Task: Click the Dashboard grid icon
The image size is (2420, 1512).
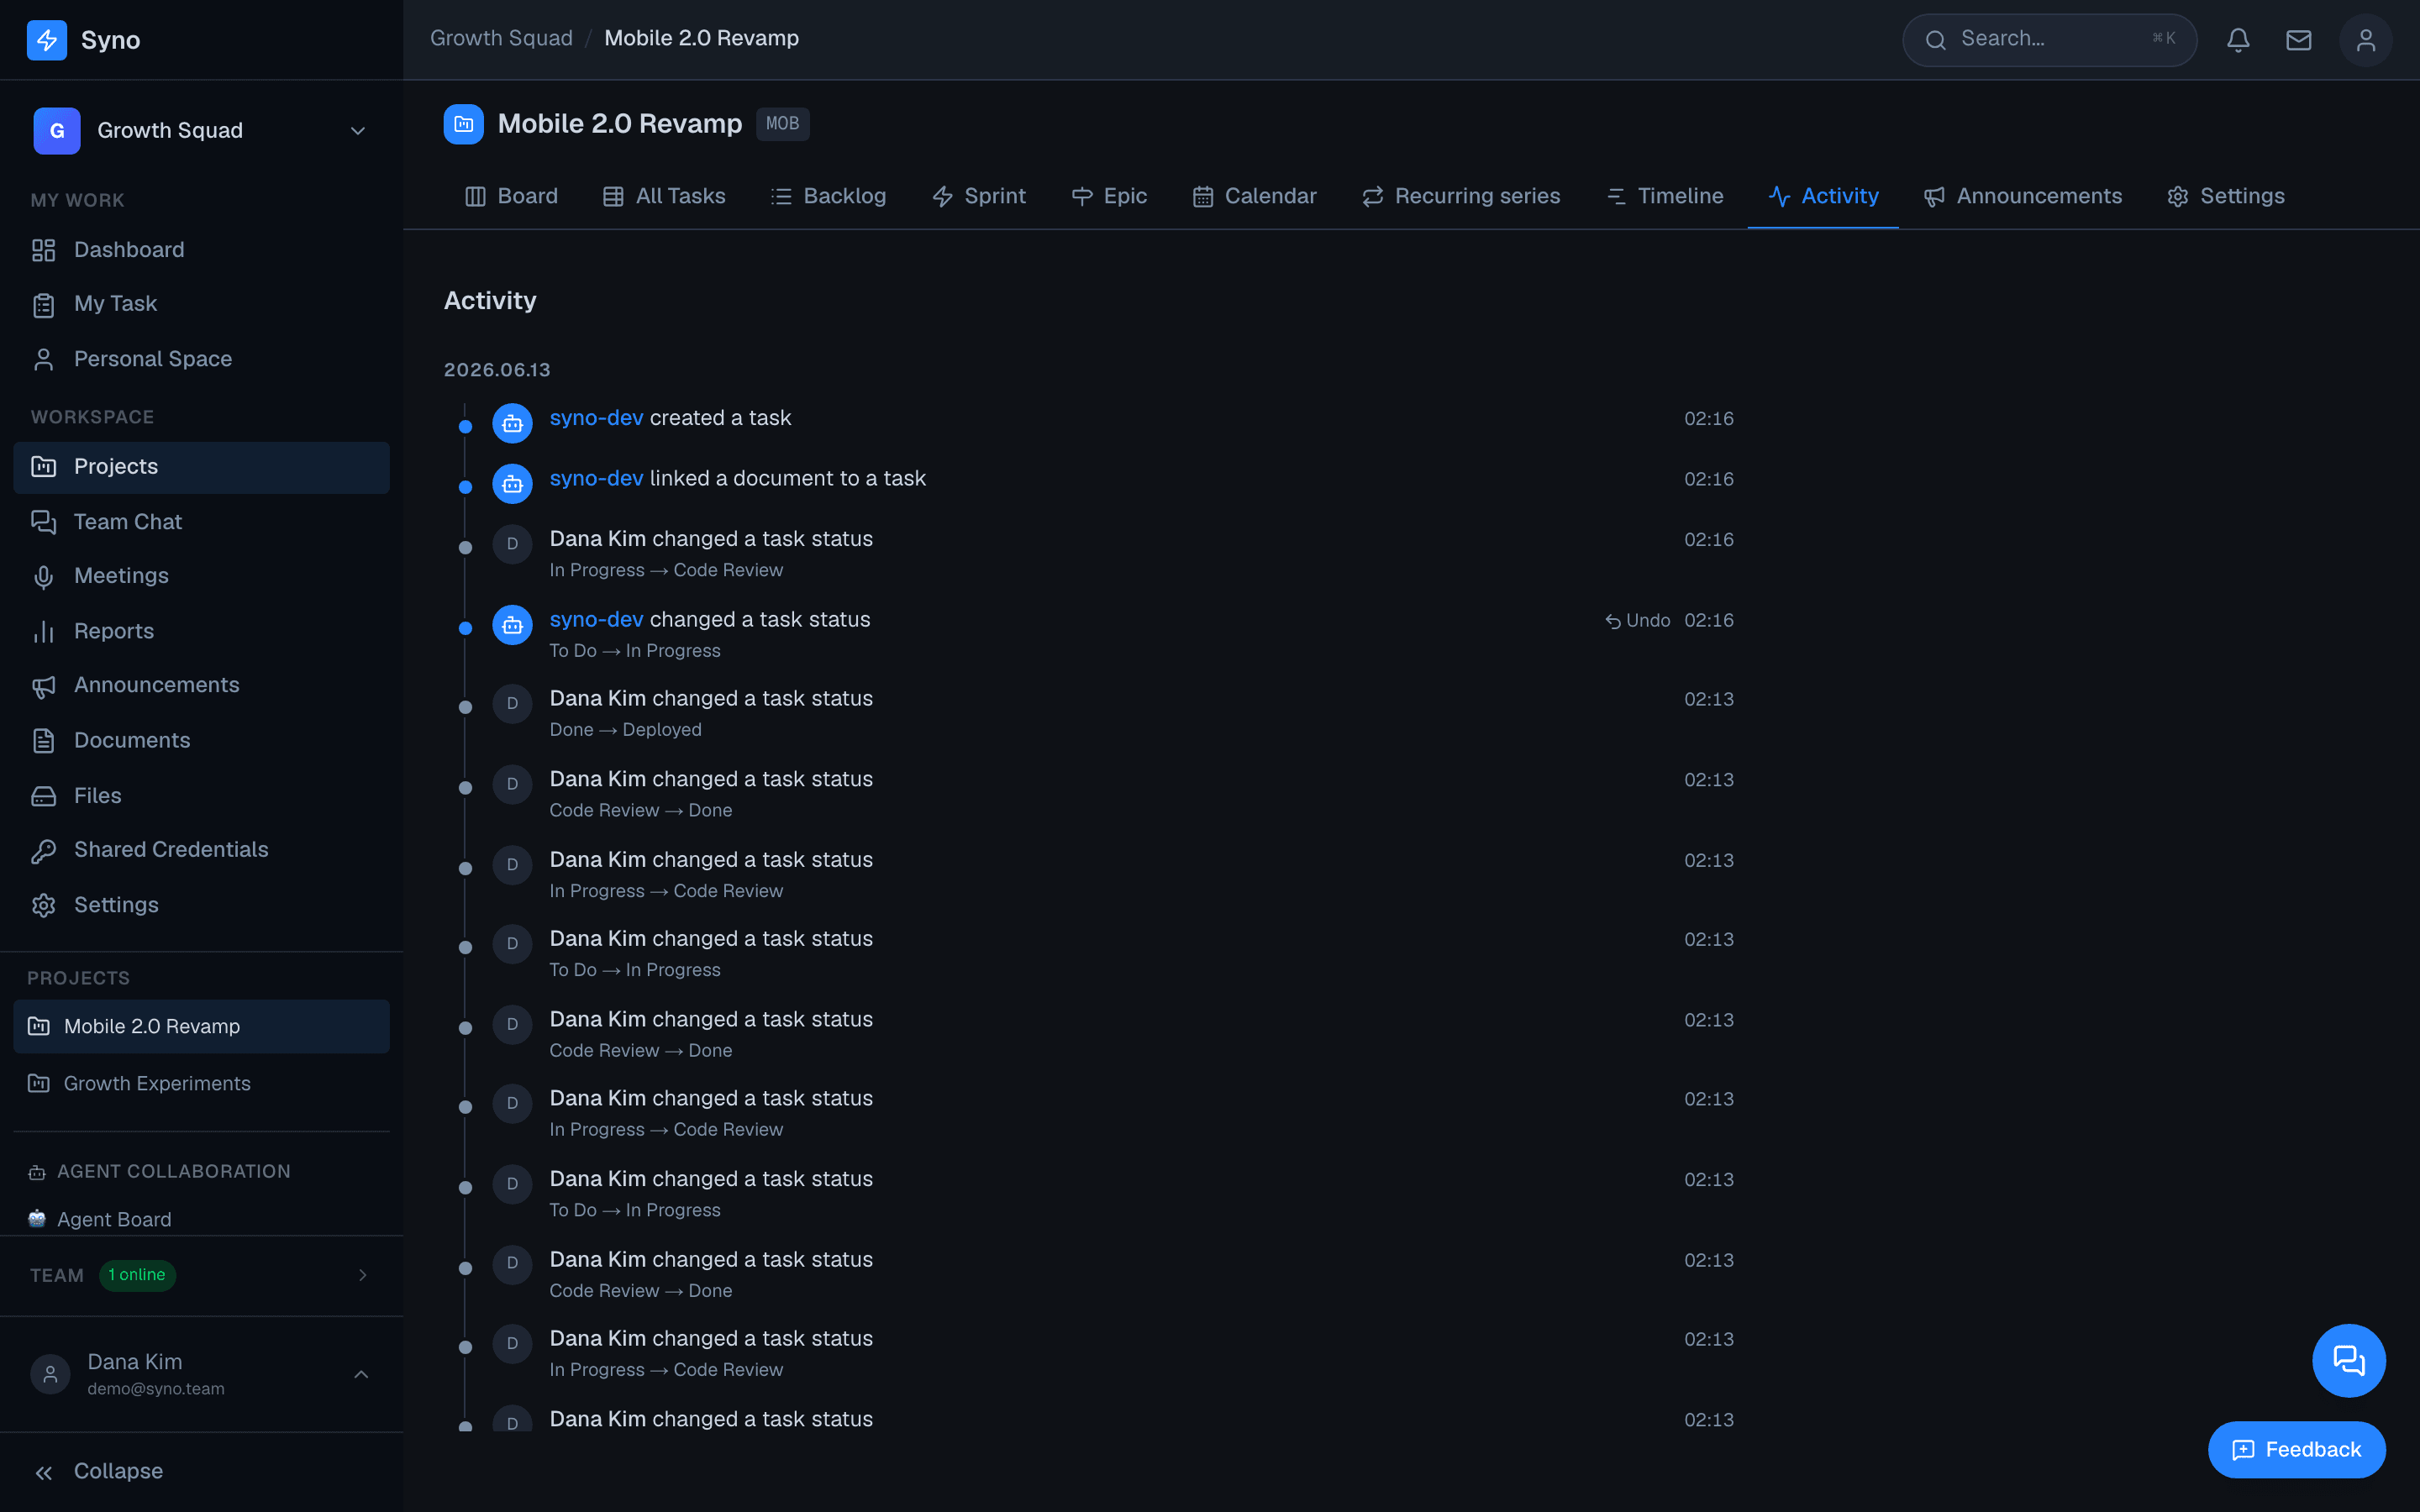Action: point(43,250)
